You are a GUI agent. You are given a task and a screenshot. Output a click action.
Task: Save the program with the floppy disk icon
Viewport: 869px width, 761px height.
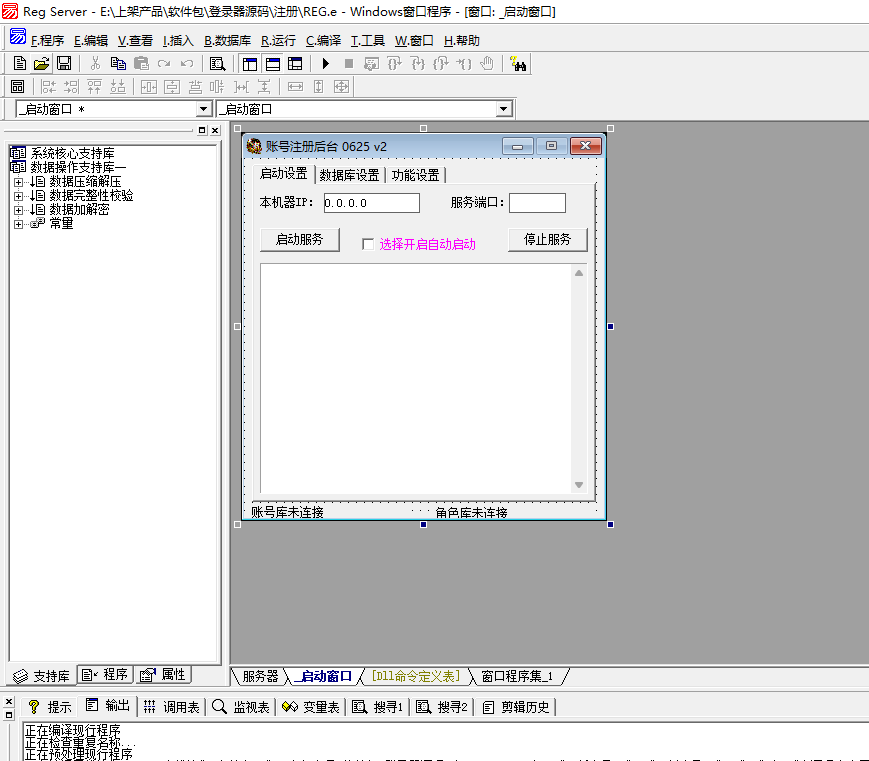click(63, 64)
